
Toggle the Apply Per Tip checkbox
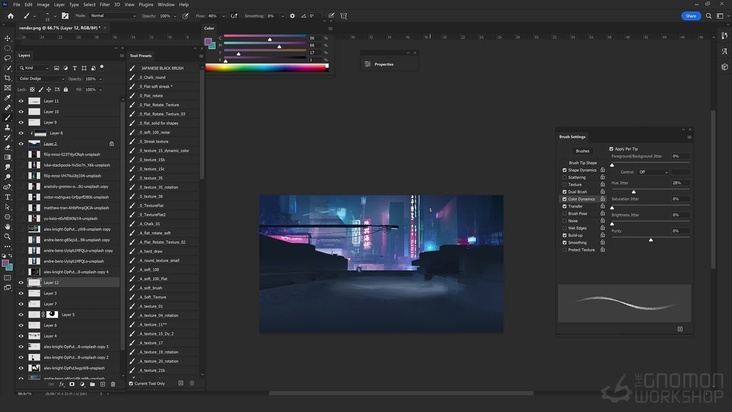tap(611, 149)
